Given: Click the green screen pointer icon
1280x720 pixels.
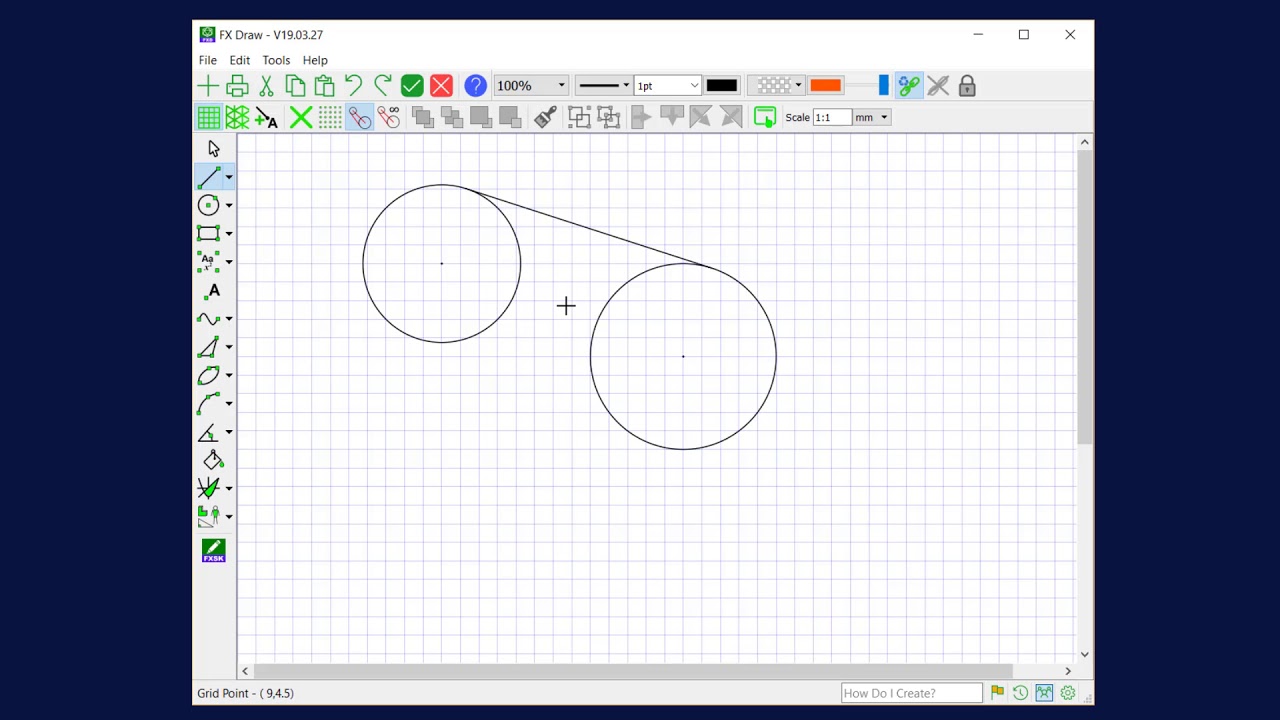Looking at the screenshot, I should [765, 118].
